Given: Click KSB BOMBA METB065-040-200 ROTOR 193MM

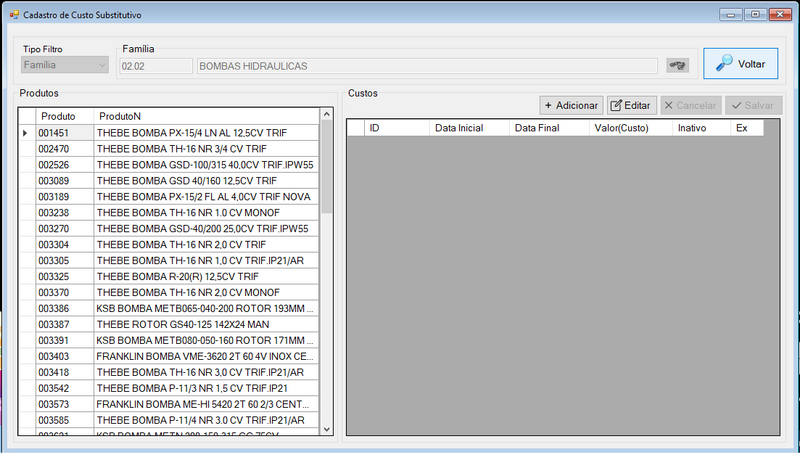Looking at the screenshot, I should [x=207, y=309].
